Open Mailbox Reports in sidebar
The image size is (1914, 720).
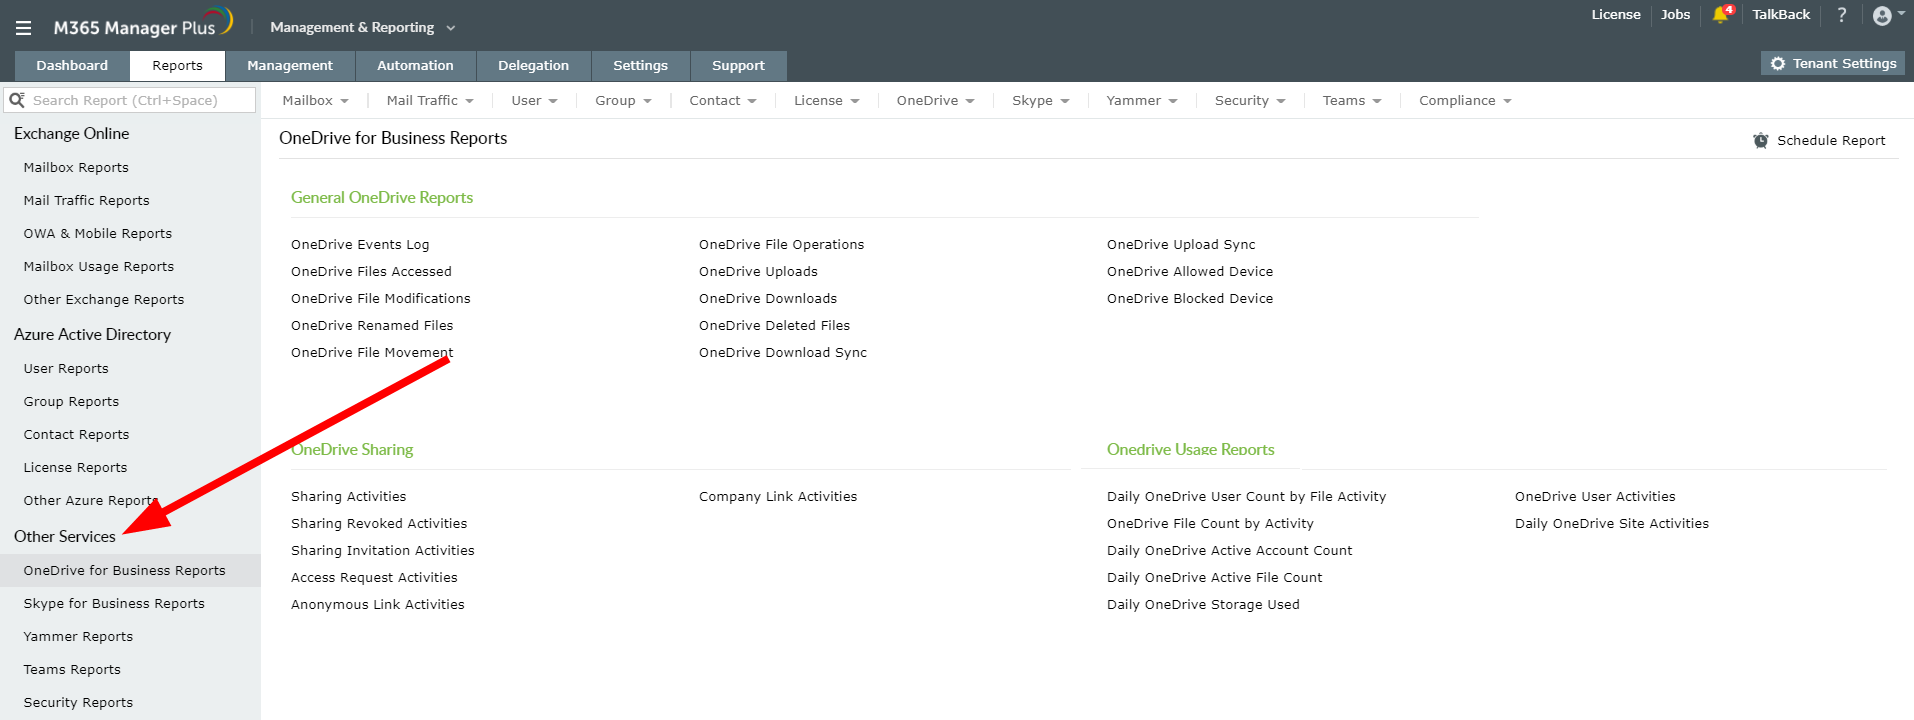point(76,168)
